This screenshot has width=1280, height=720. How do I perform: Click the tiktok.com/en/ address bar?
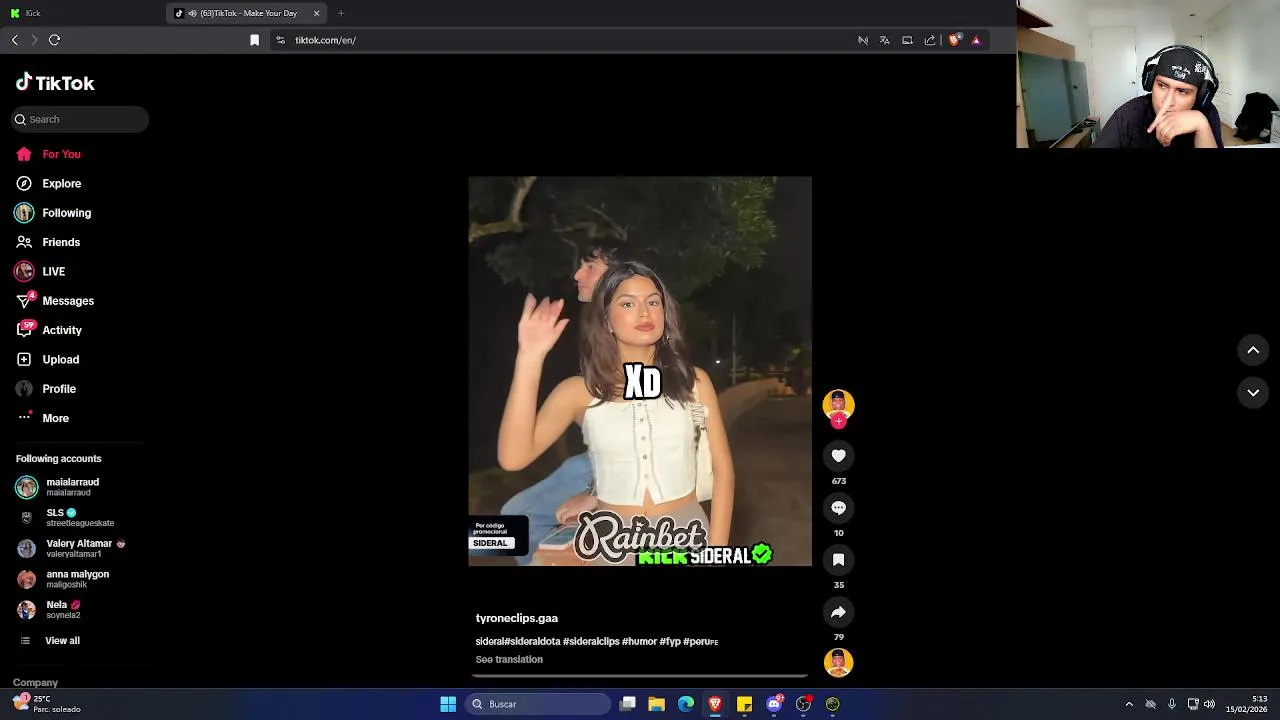pos(560,40)
